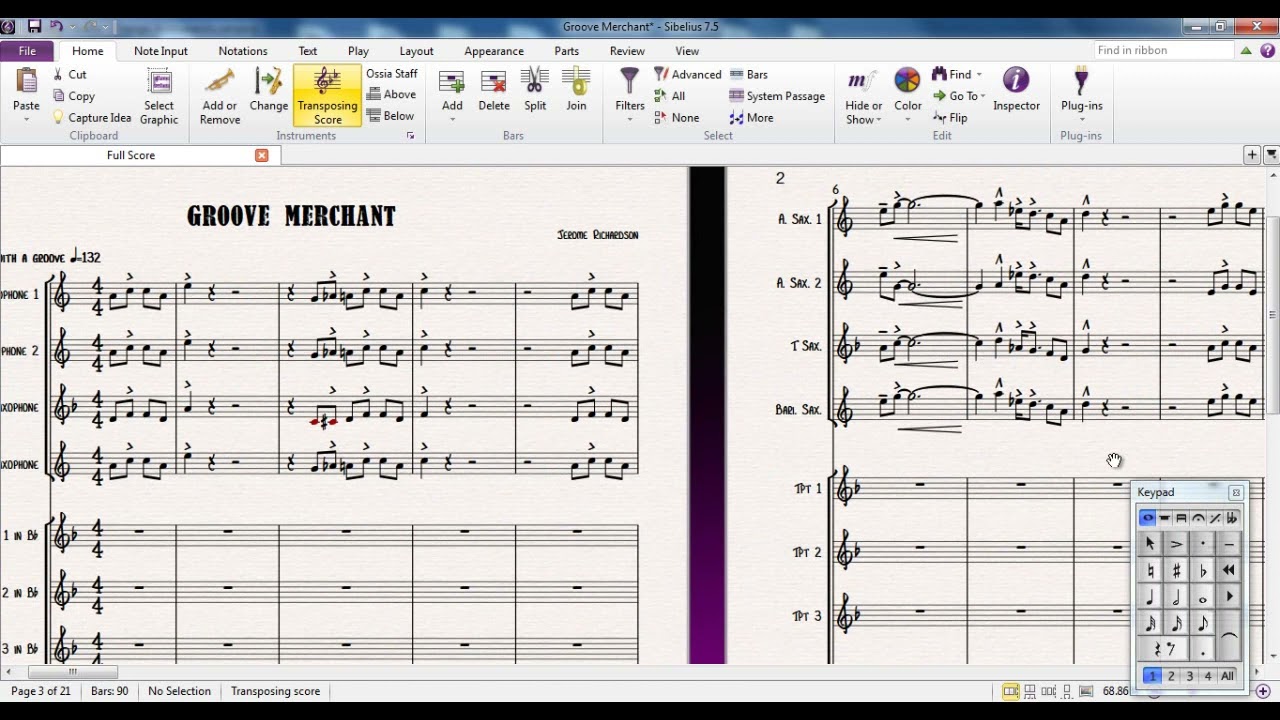Viewport: 1280px width, 720px height.
Task: Open the Parts ribbon tab
Action: click(x=566, y=51)
